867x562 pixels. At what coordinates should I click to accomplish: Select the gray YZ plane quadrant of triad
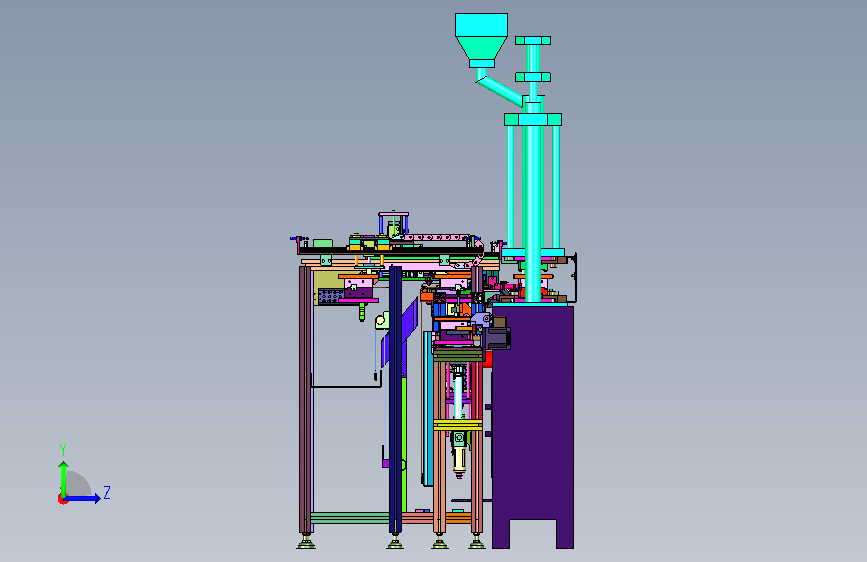pyautogui.click(x=79, y=484)
